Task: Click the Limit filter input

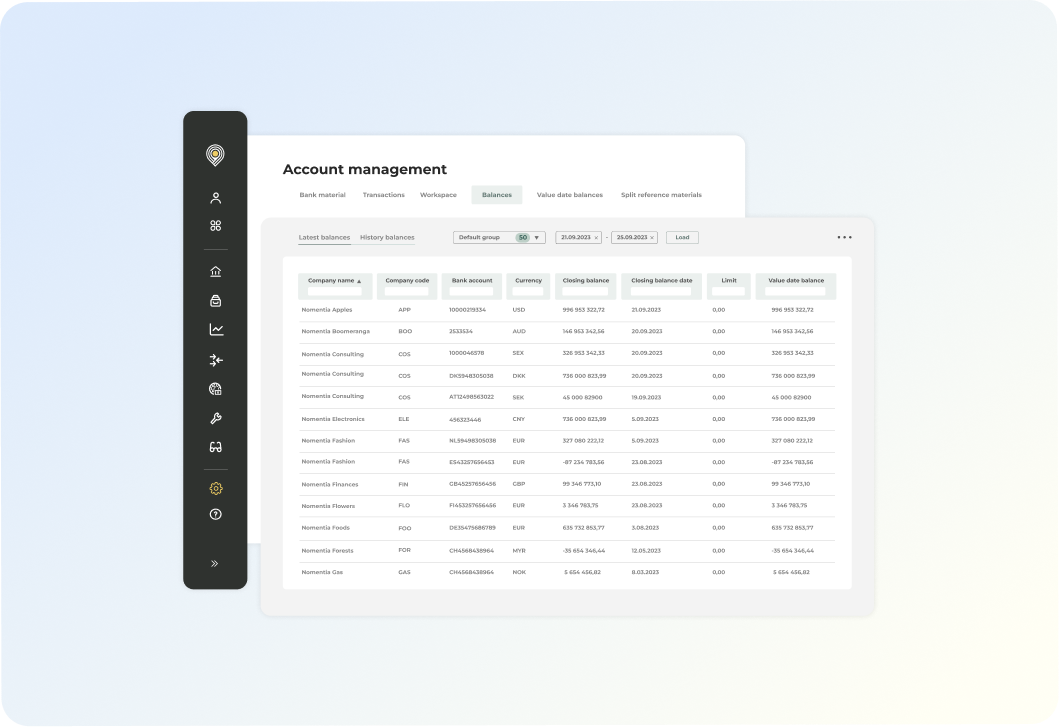Action: tap(729, 291)
